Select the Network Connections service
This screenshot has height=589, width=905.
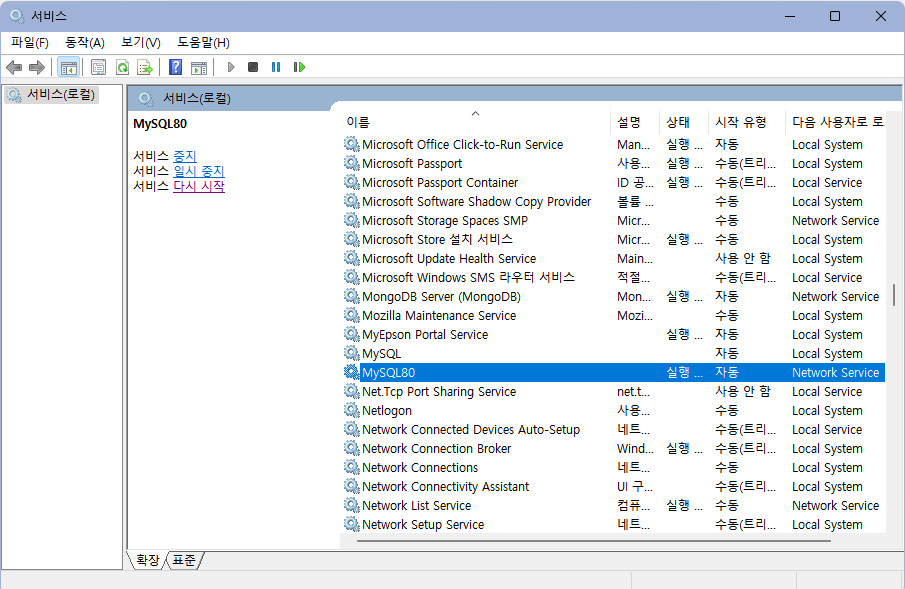(x=614, y=468)
